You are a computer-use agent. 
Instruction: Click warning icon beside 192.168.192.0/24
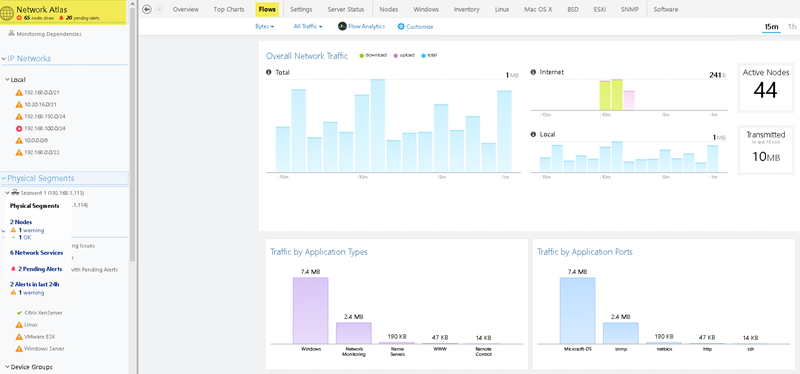pyautogui.click(x=19, y=116)
